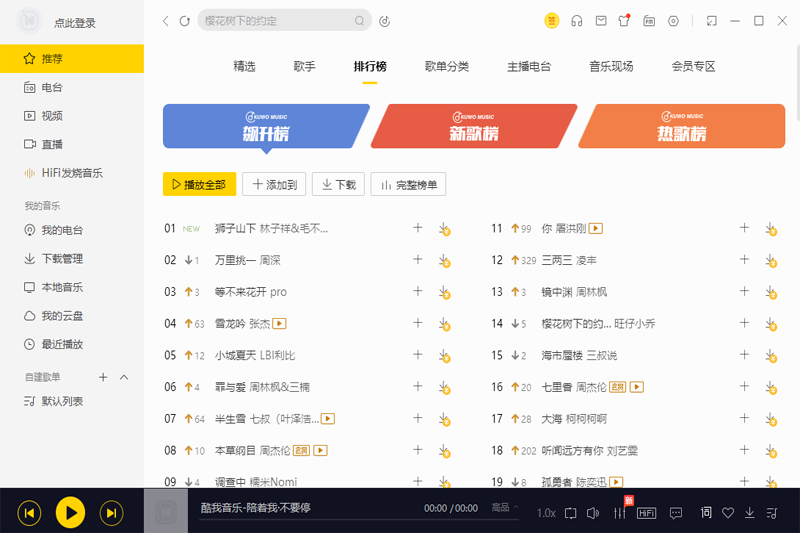Open the skin (t-shirt) icon

pyautogui.click(x=624, y=21)
